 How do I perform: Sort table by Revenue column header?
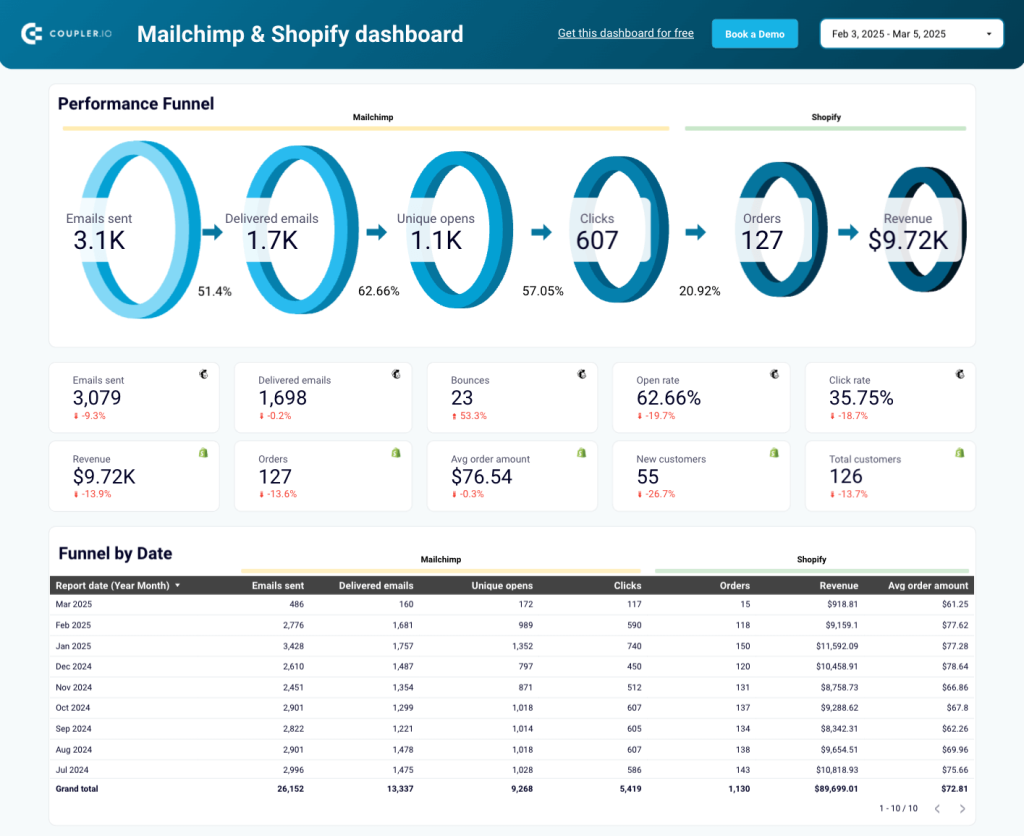839,586
